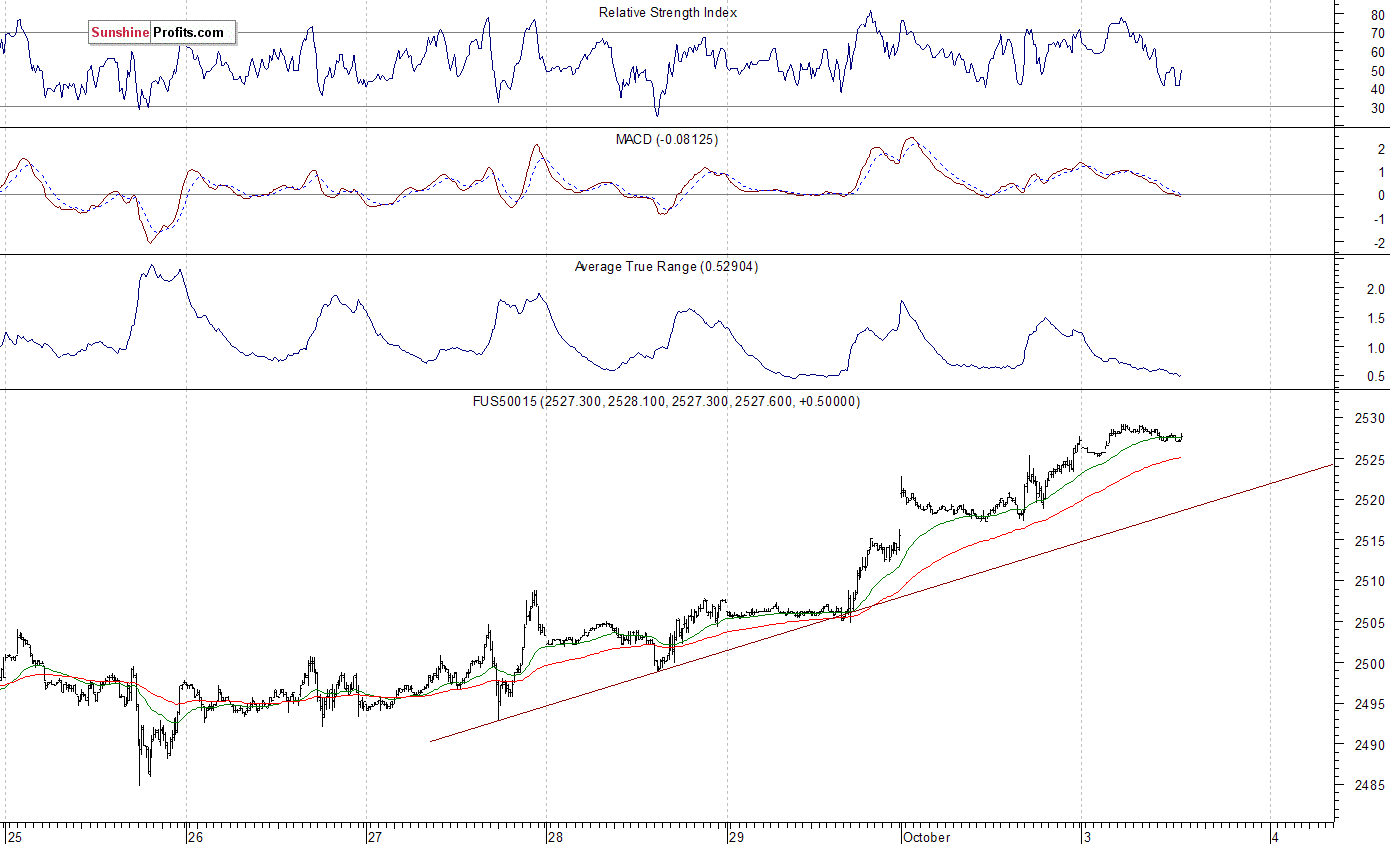Click the 2515 price axis value
The width and height of the screenshot is (1390, 844).
pos(1369,541)
